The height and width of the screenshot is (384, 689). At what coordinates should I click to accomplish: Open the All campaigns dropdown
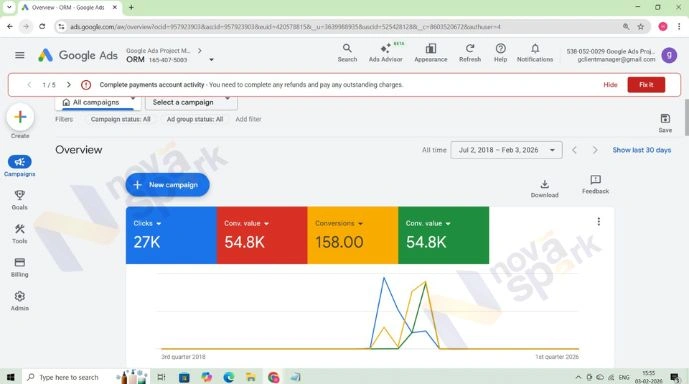(98, 102)
